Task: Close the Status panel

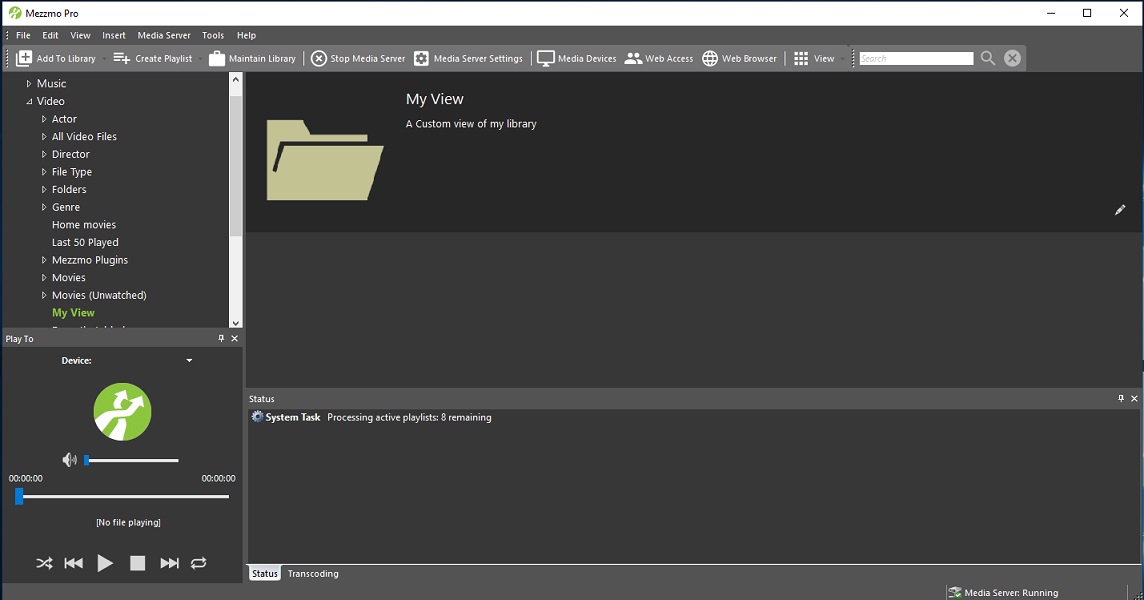Action: [x=1134, y=399]
